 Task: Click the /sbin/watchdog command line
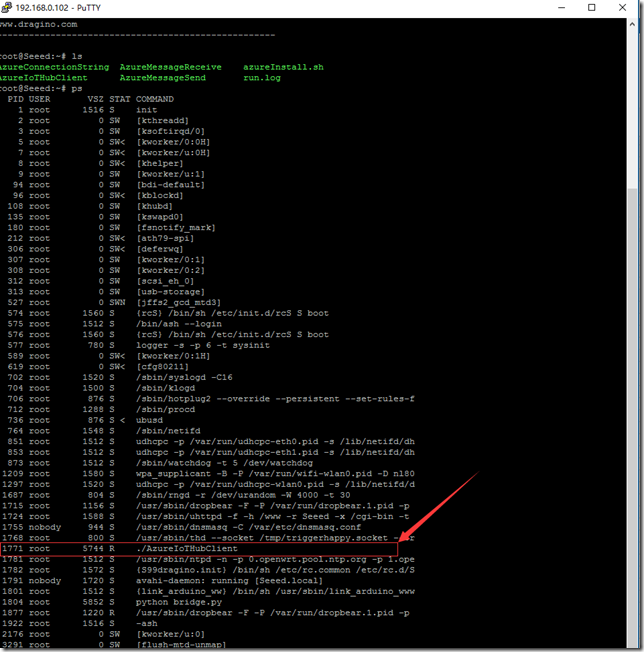pos(224,463)
